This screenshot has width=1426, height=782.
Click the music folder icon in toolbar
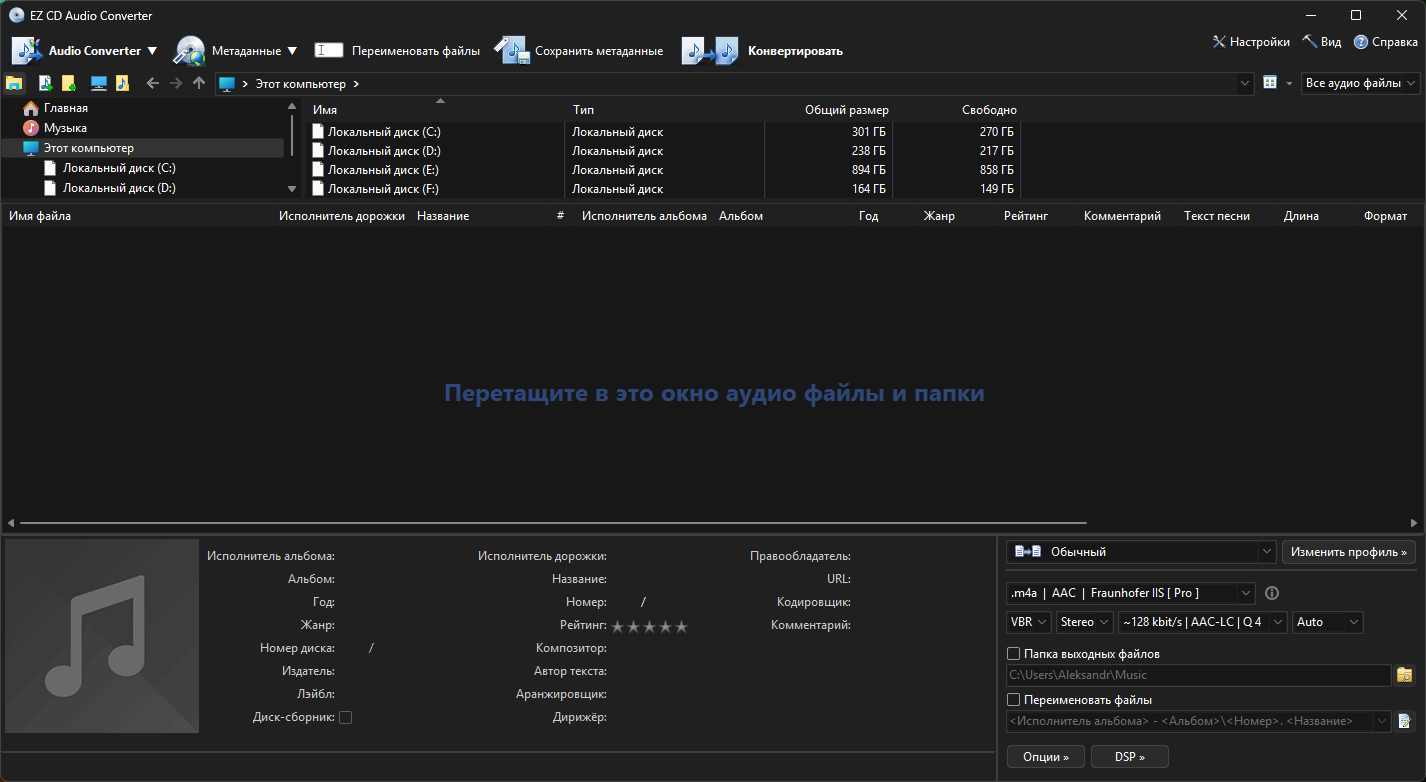pyautogui.click(x=122, y=84)
